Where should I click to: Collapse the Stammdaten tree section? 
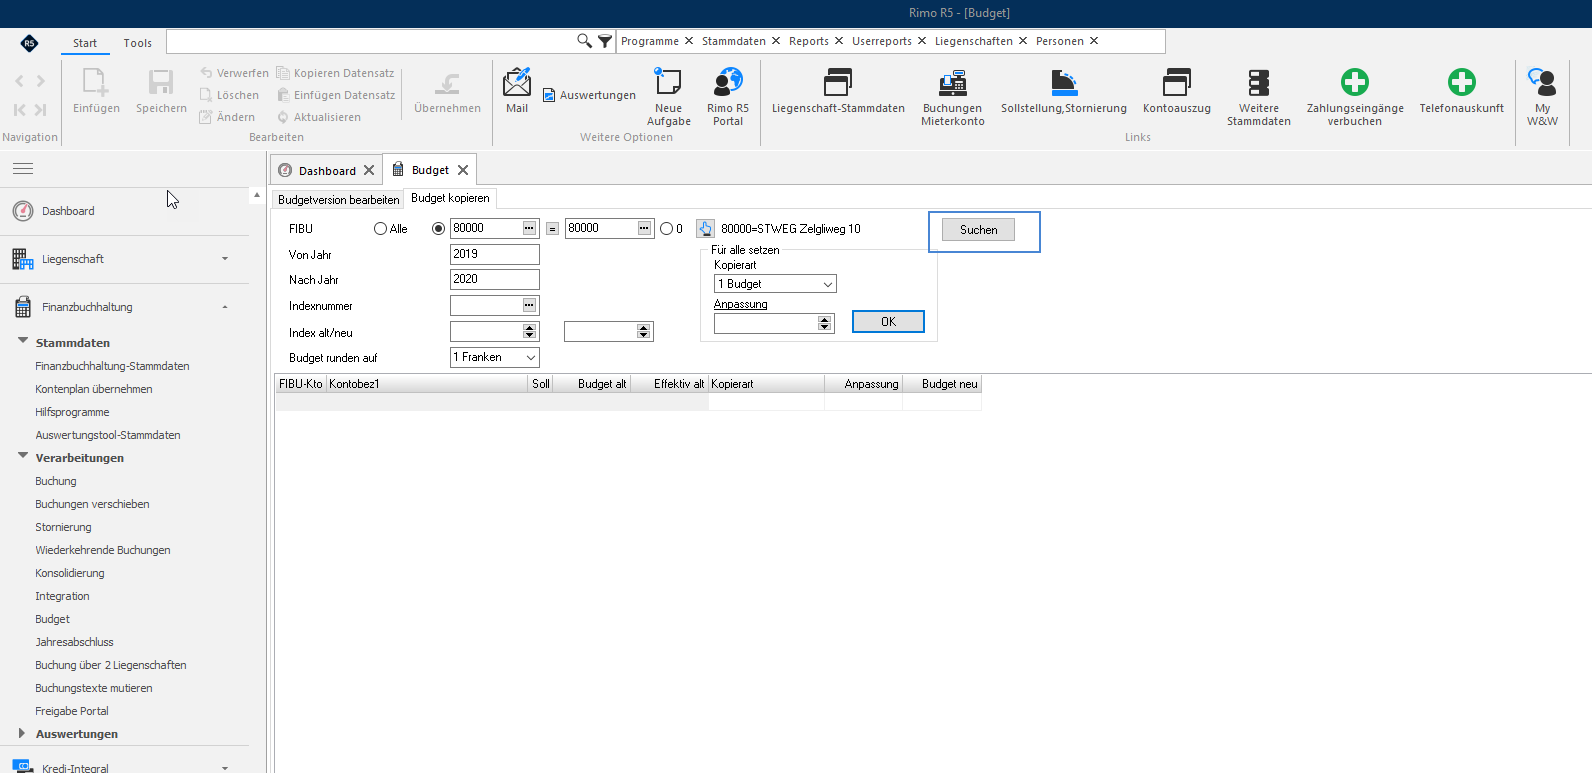pyautogui.click(x=23, y=341)
